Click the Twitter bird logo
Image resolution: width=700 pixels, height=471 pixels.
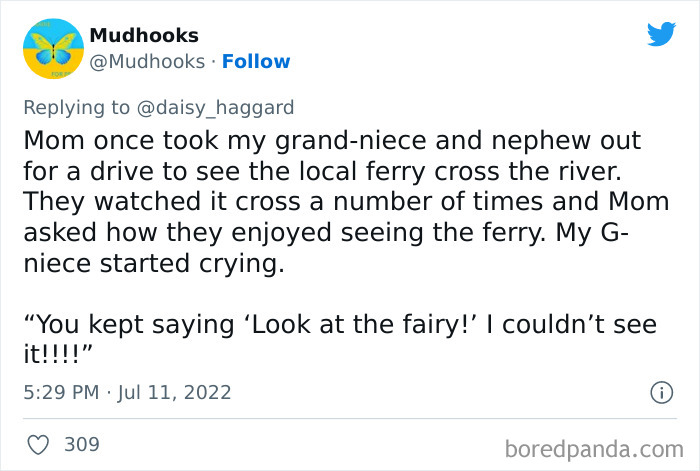click(x=661, y=35)
